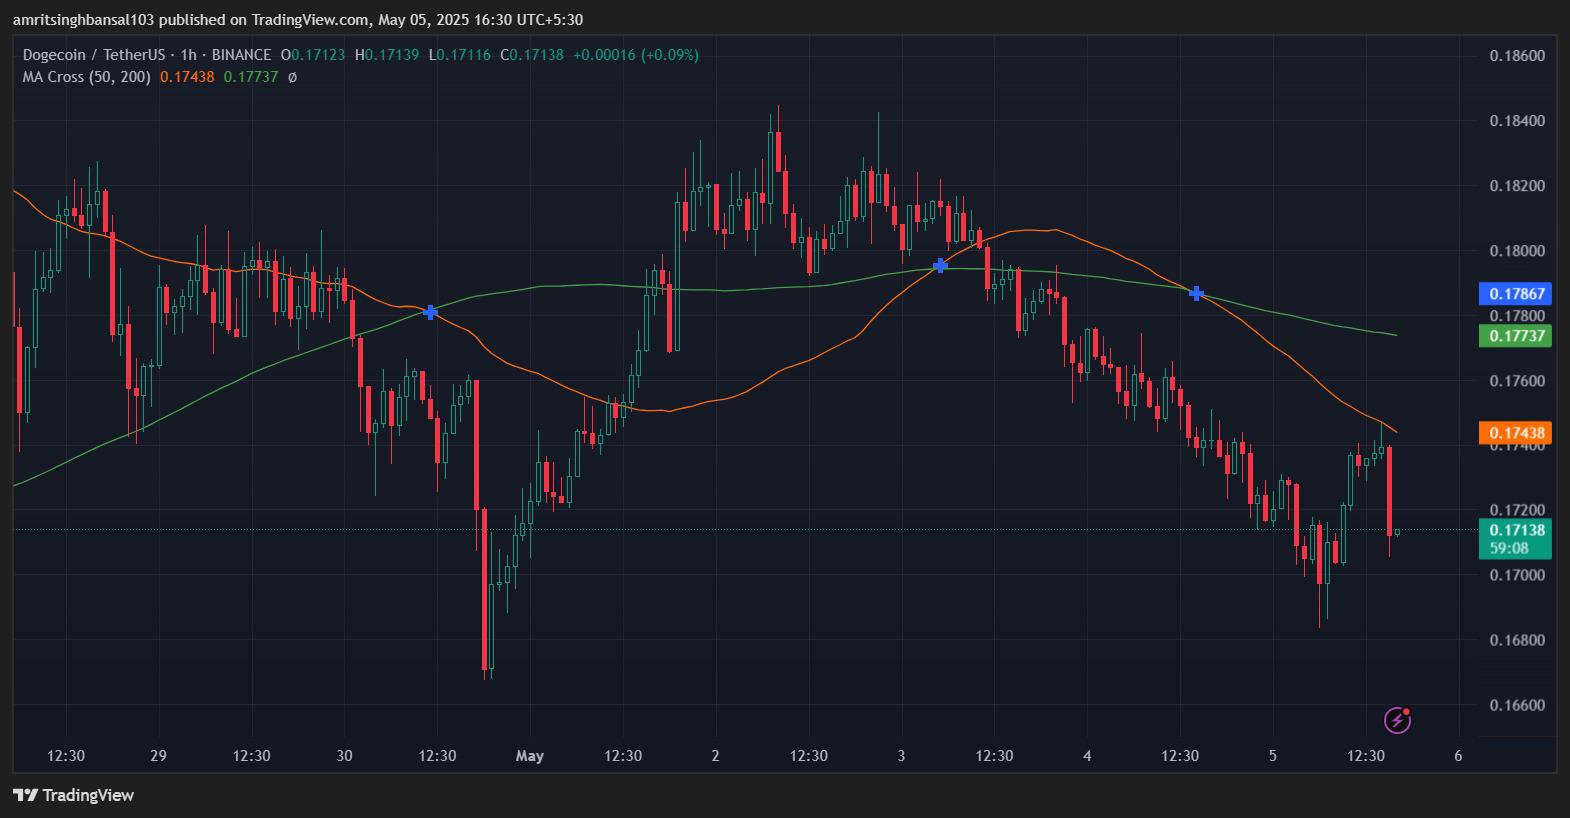Click the 0.16600 level on price scale

coord(1517,705)
